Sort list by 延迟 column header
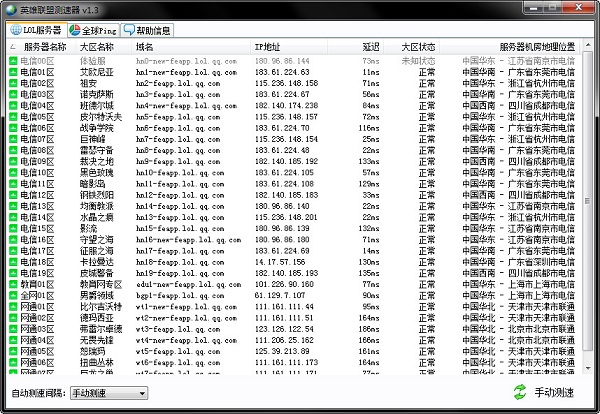 coord(371,47)
